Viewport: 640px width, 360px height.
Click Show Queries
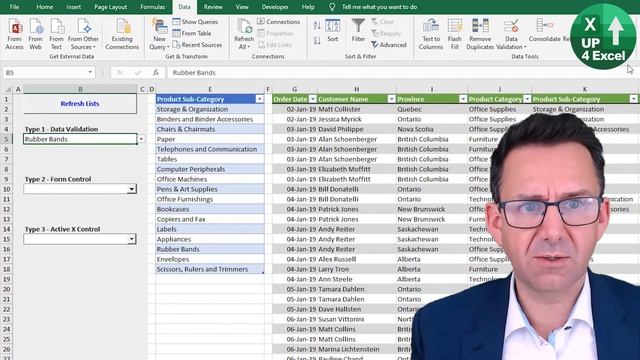195,22
